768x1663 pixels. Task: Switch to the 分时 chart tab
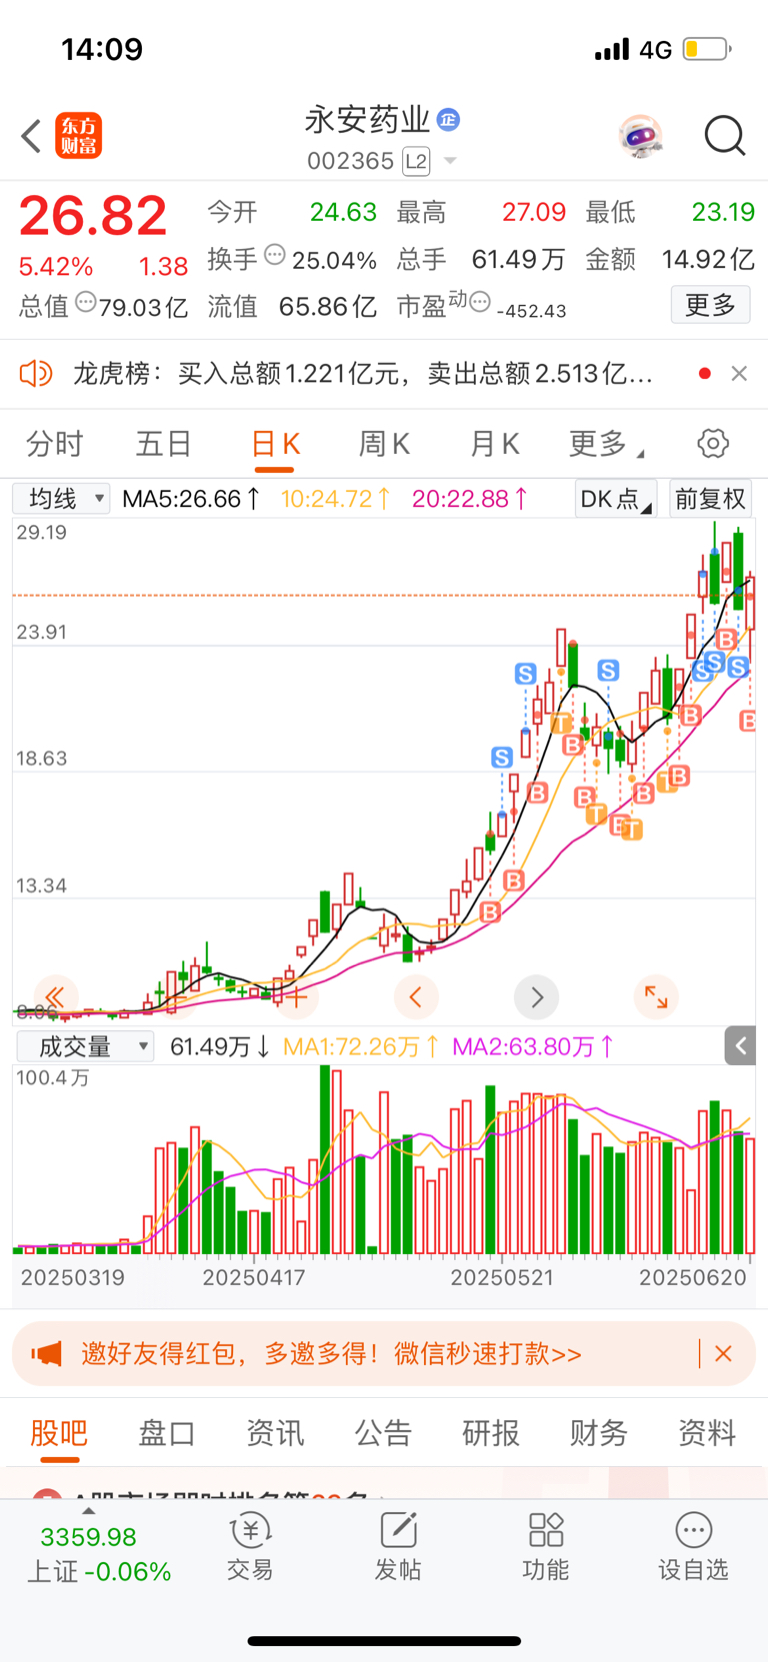click(54, 443)
